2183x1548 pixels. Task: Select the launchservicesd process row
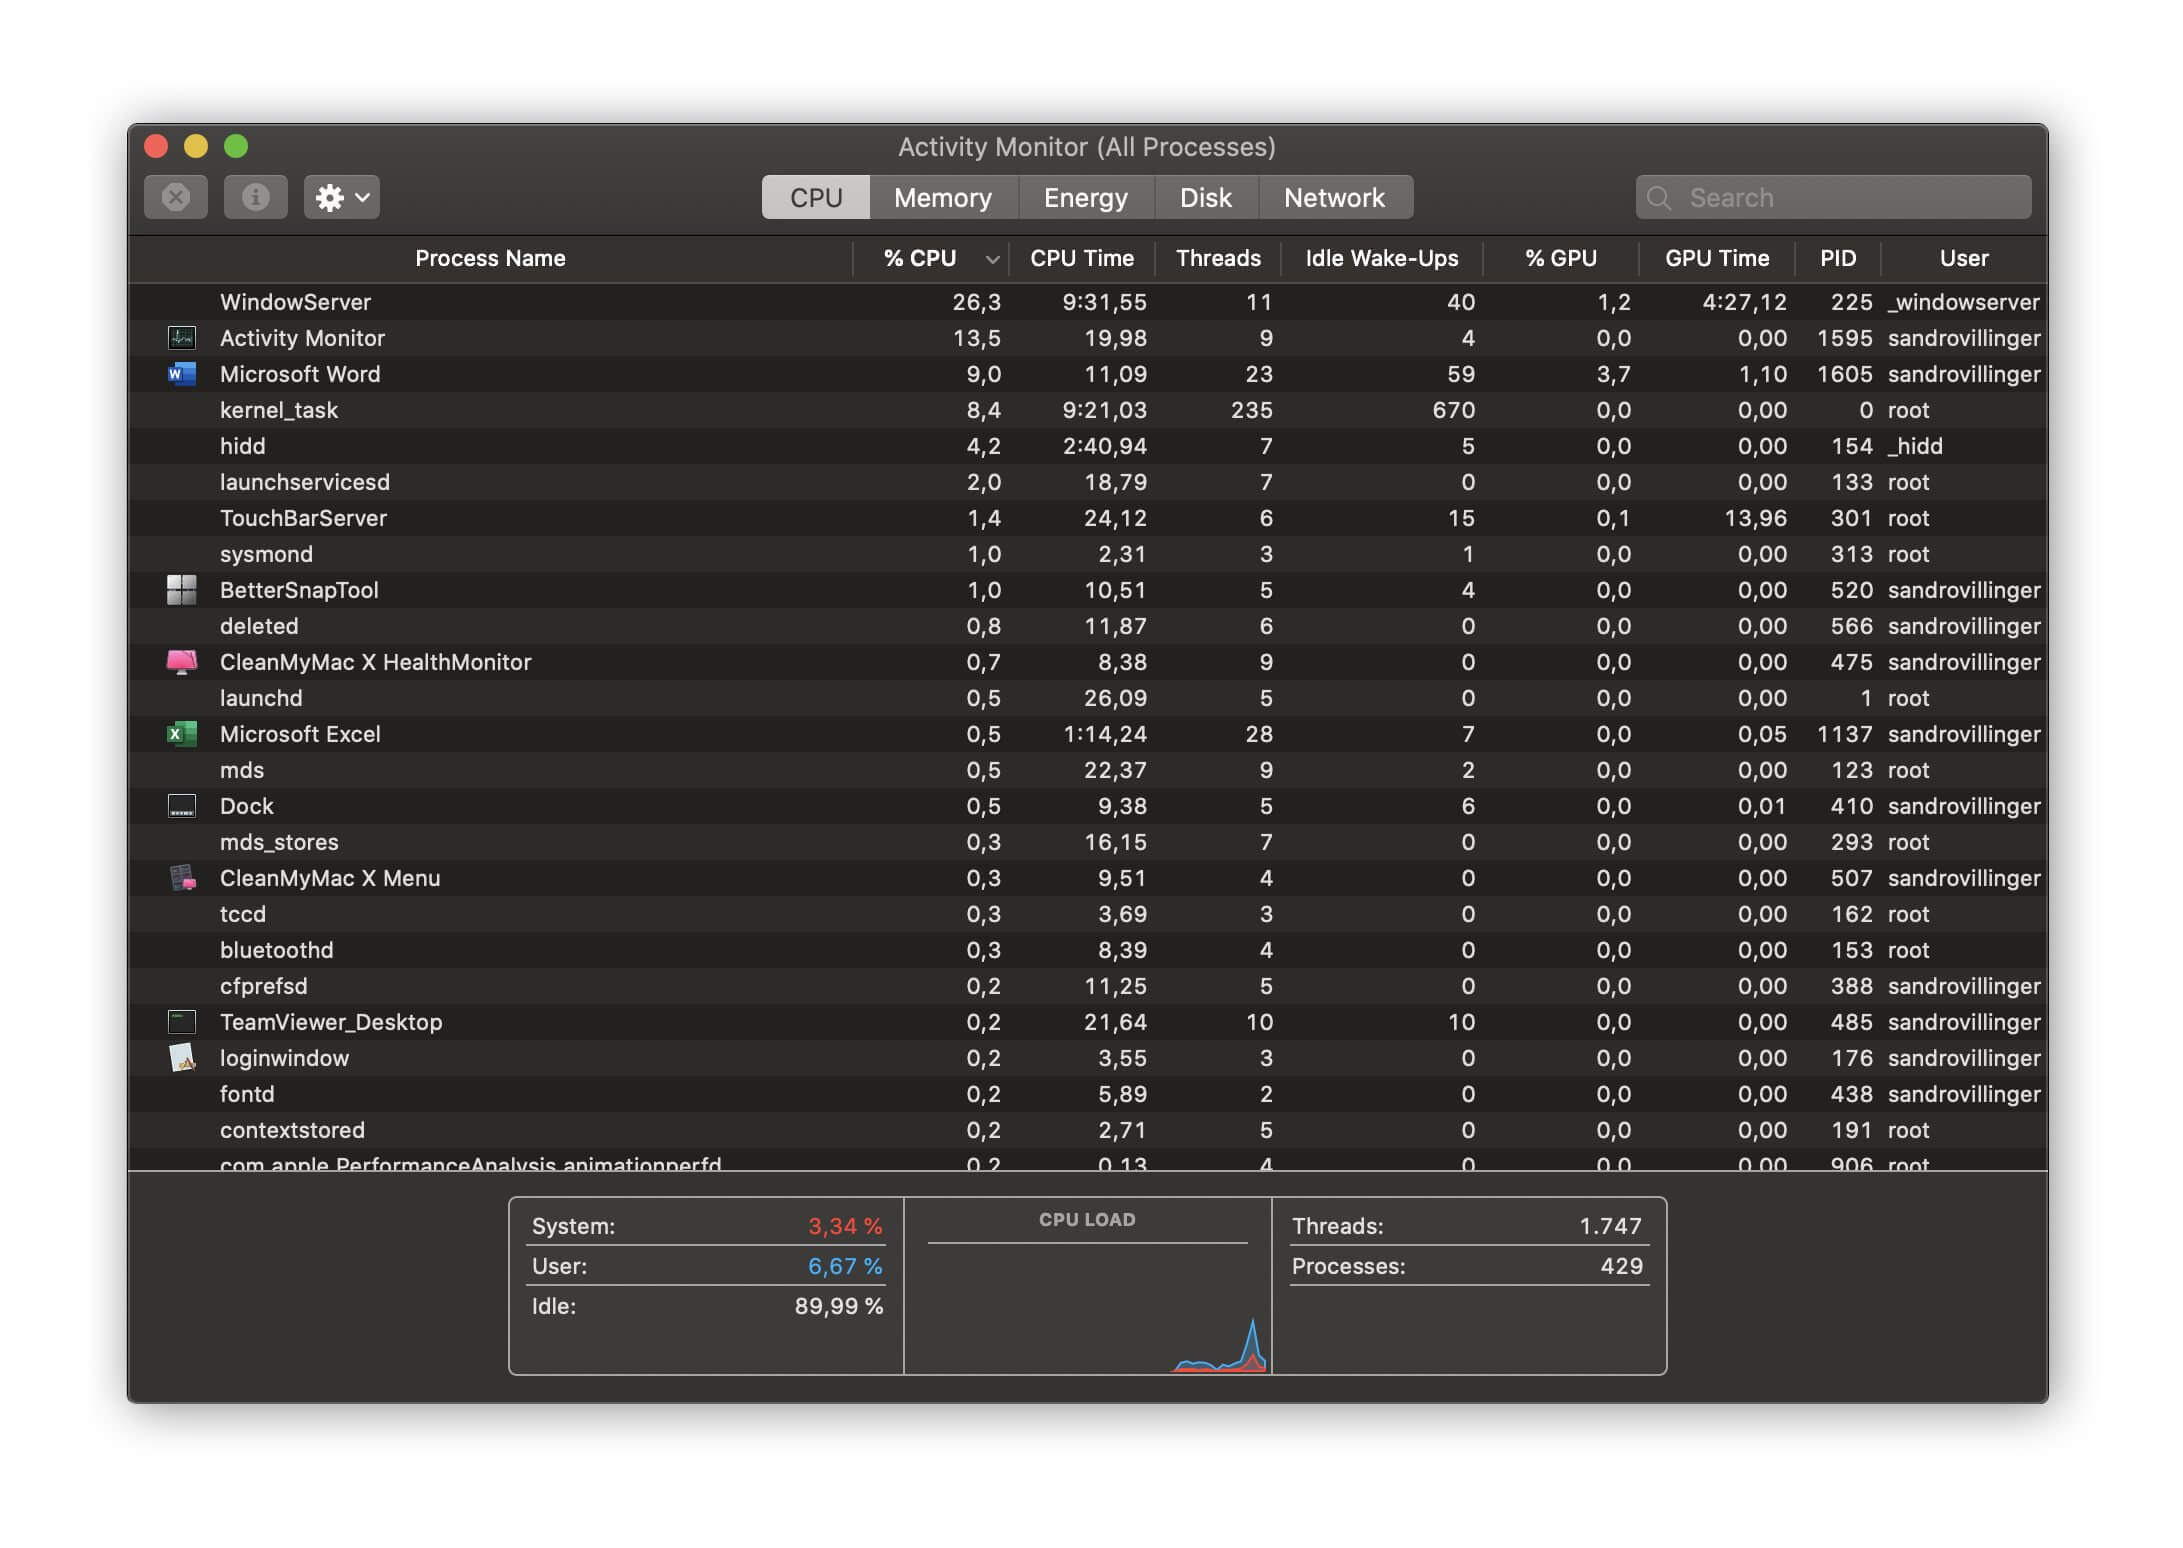click(x=1088, y=482)
